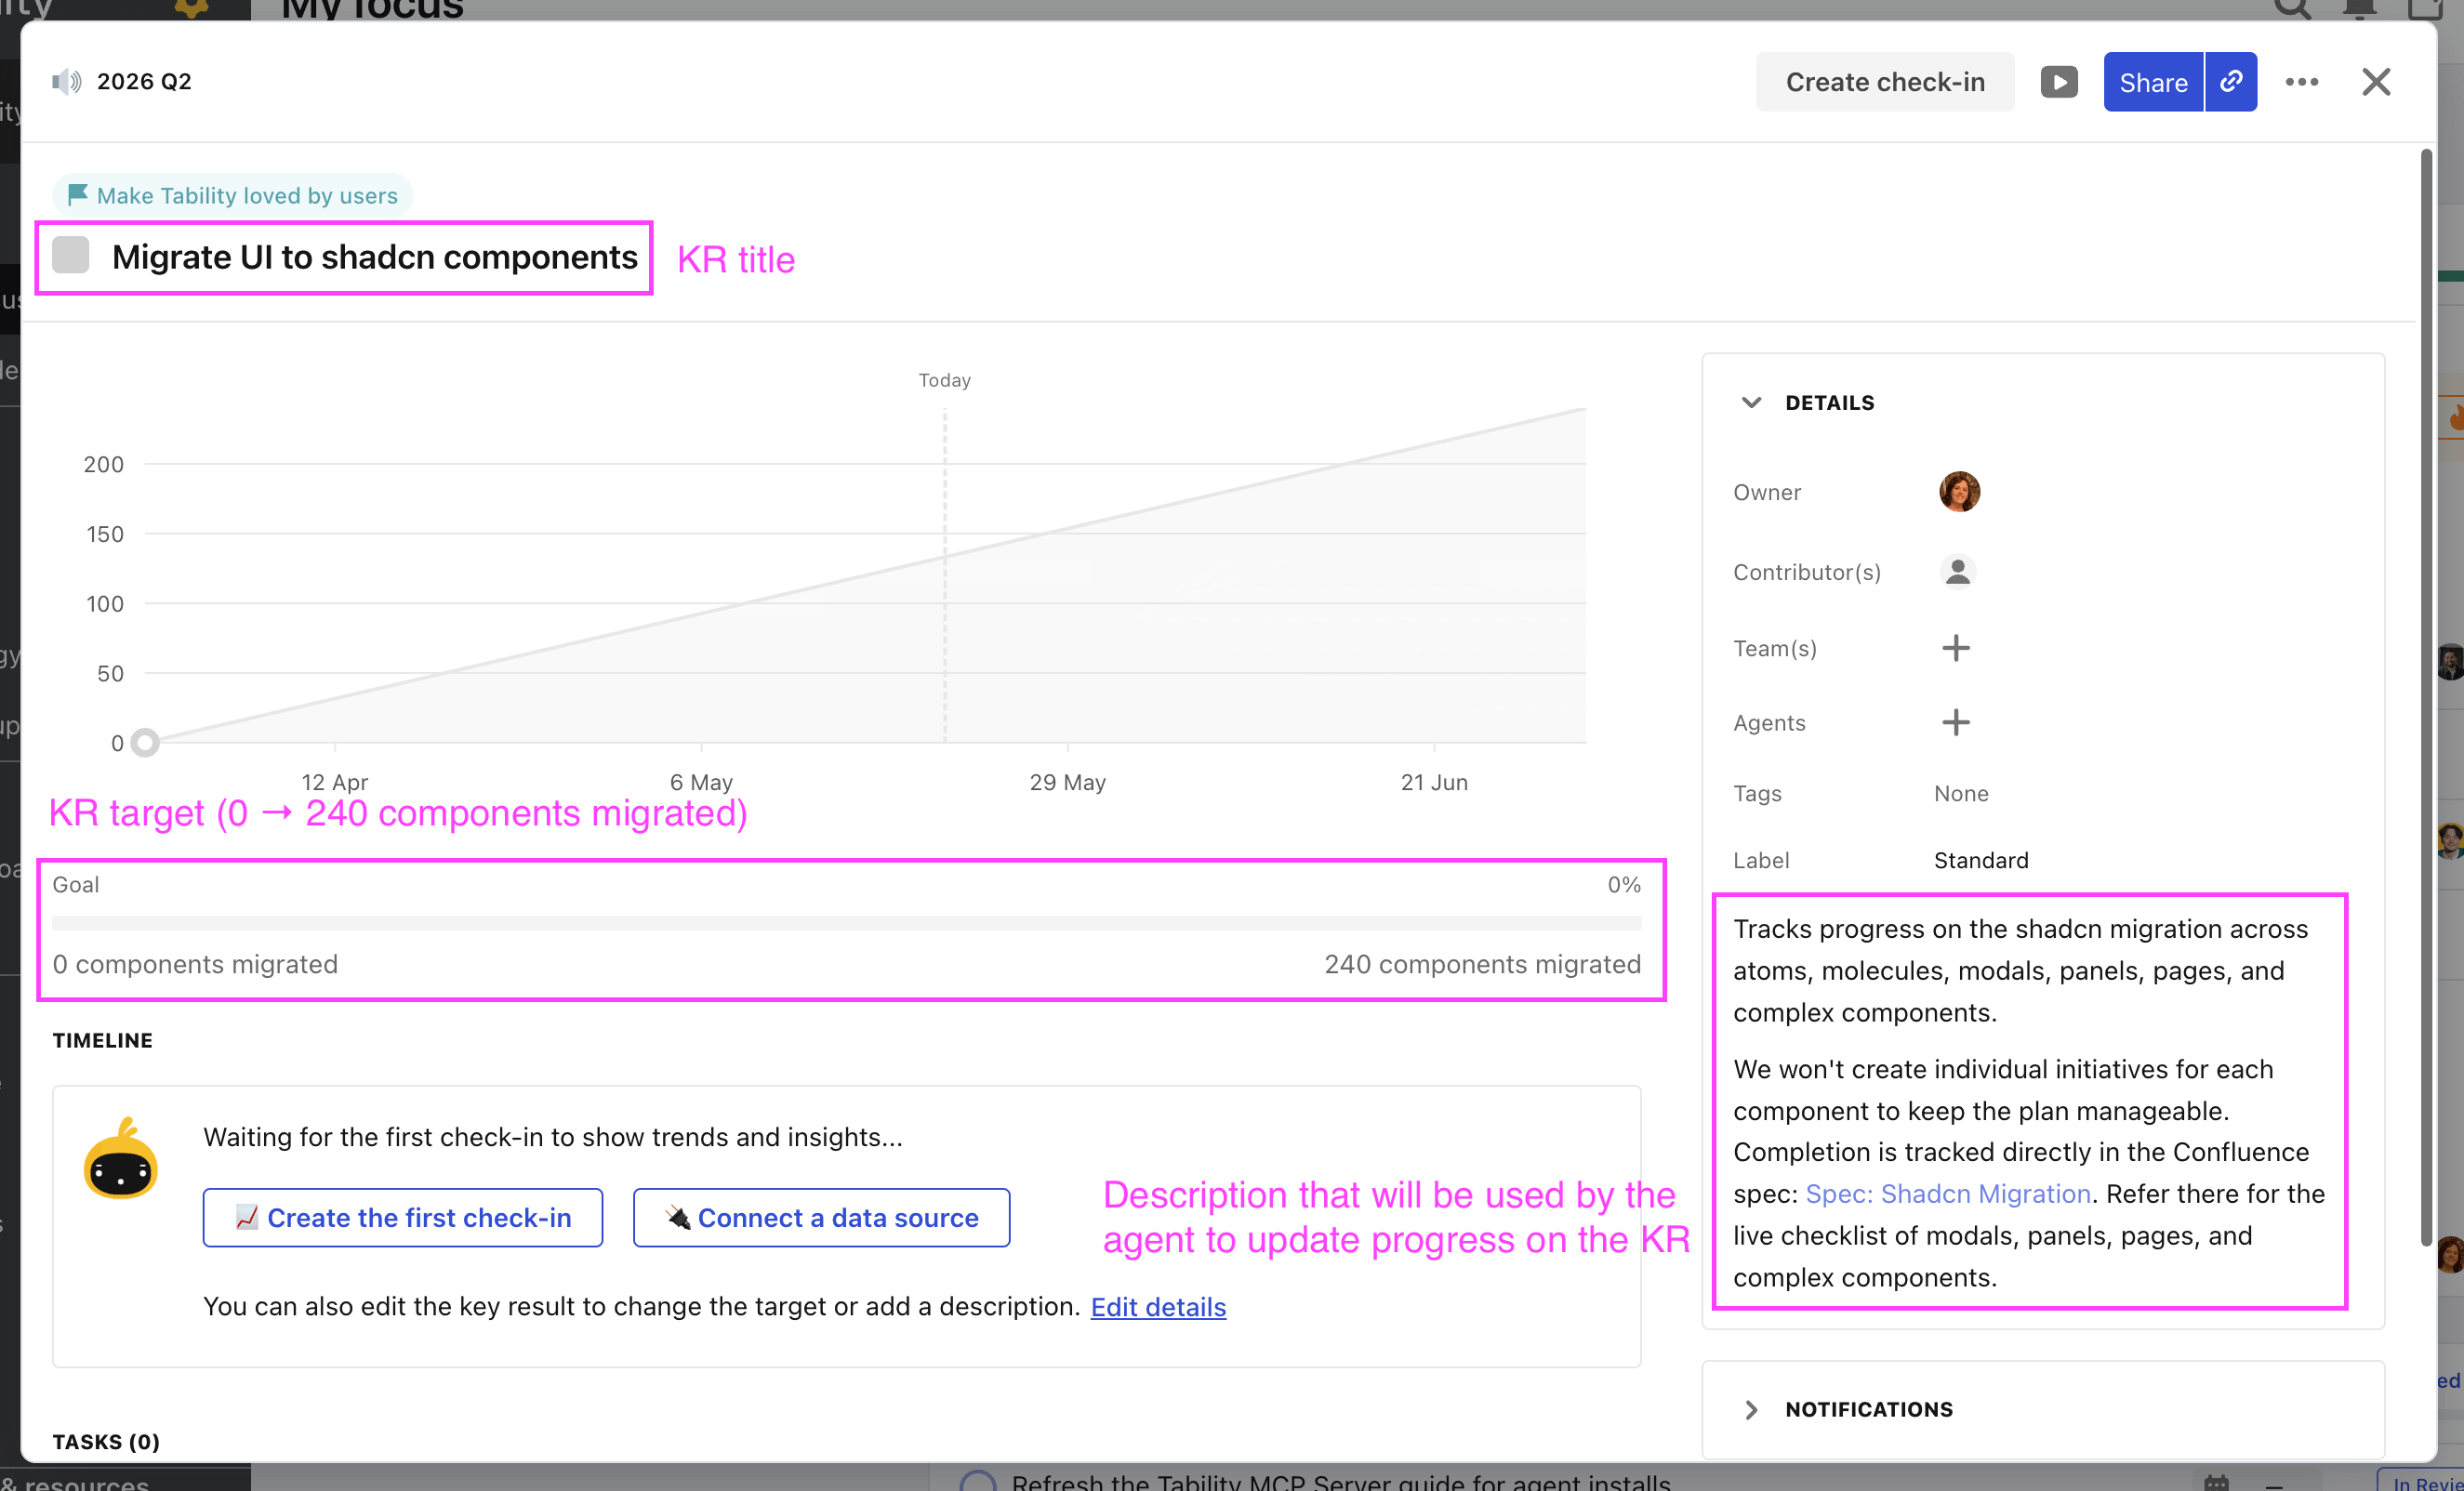This screenshot has height=1491, width=2464.
Task: Click the Contributor(s) person icon
Action: [x=1957, y=571]
